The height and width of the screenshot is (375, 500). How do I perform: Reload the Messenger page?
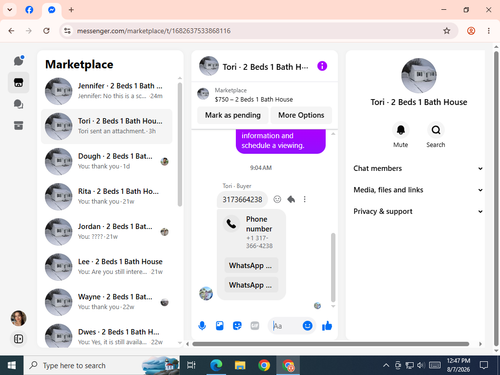(46, 31)
